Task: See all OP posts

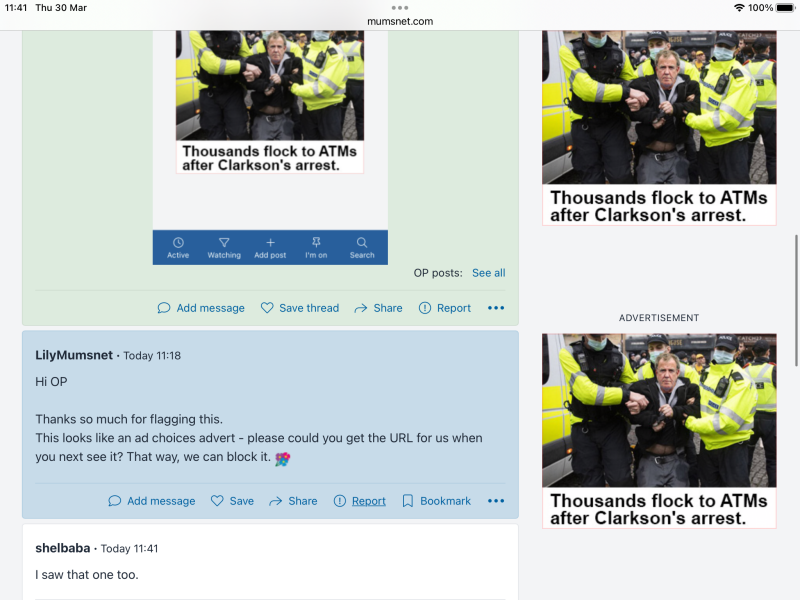Action: click(489, 273)
